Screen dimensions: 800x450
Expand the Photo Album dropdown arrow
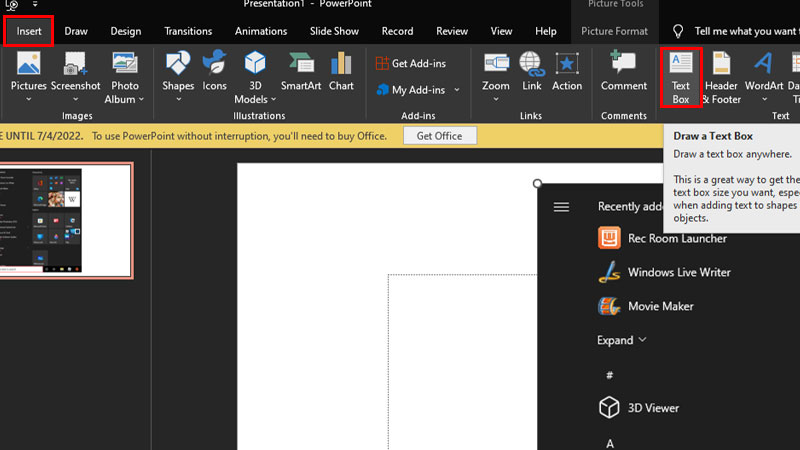[141, 99]
